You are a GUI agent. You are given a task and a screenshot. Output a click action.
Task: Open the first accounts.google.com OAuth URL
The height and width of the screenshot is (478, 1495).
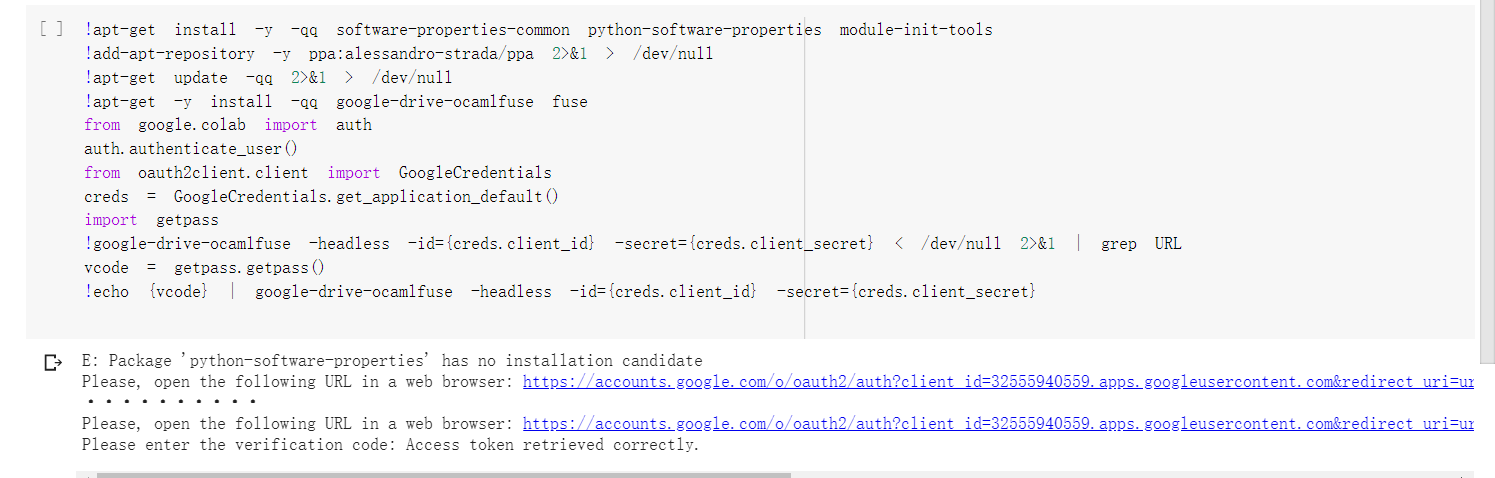coord(997,381)
